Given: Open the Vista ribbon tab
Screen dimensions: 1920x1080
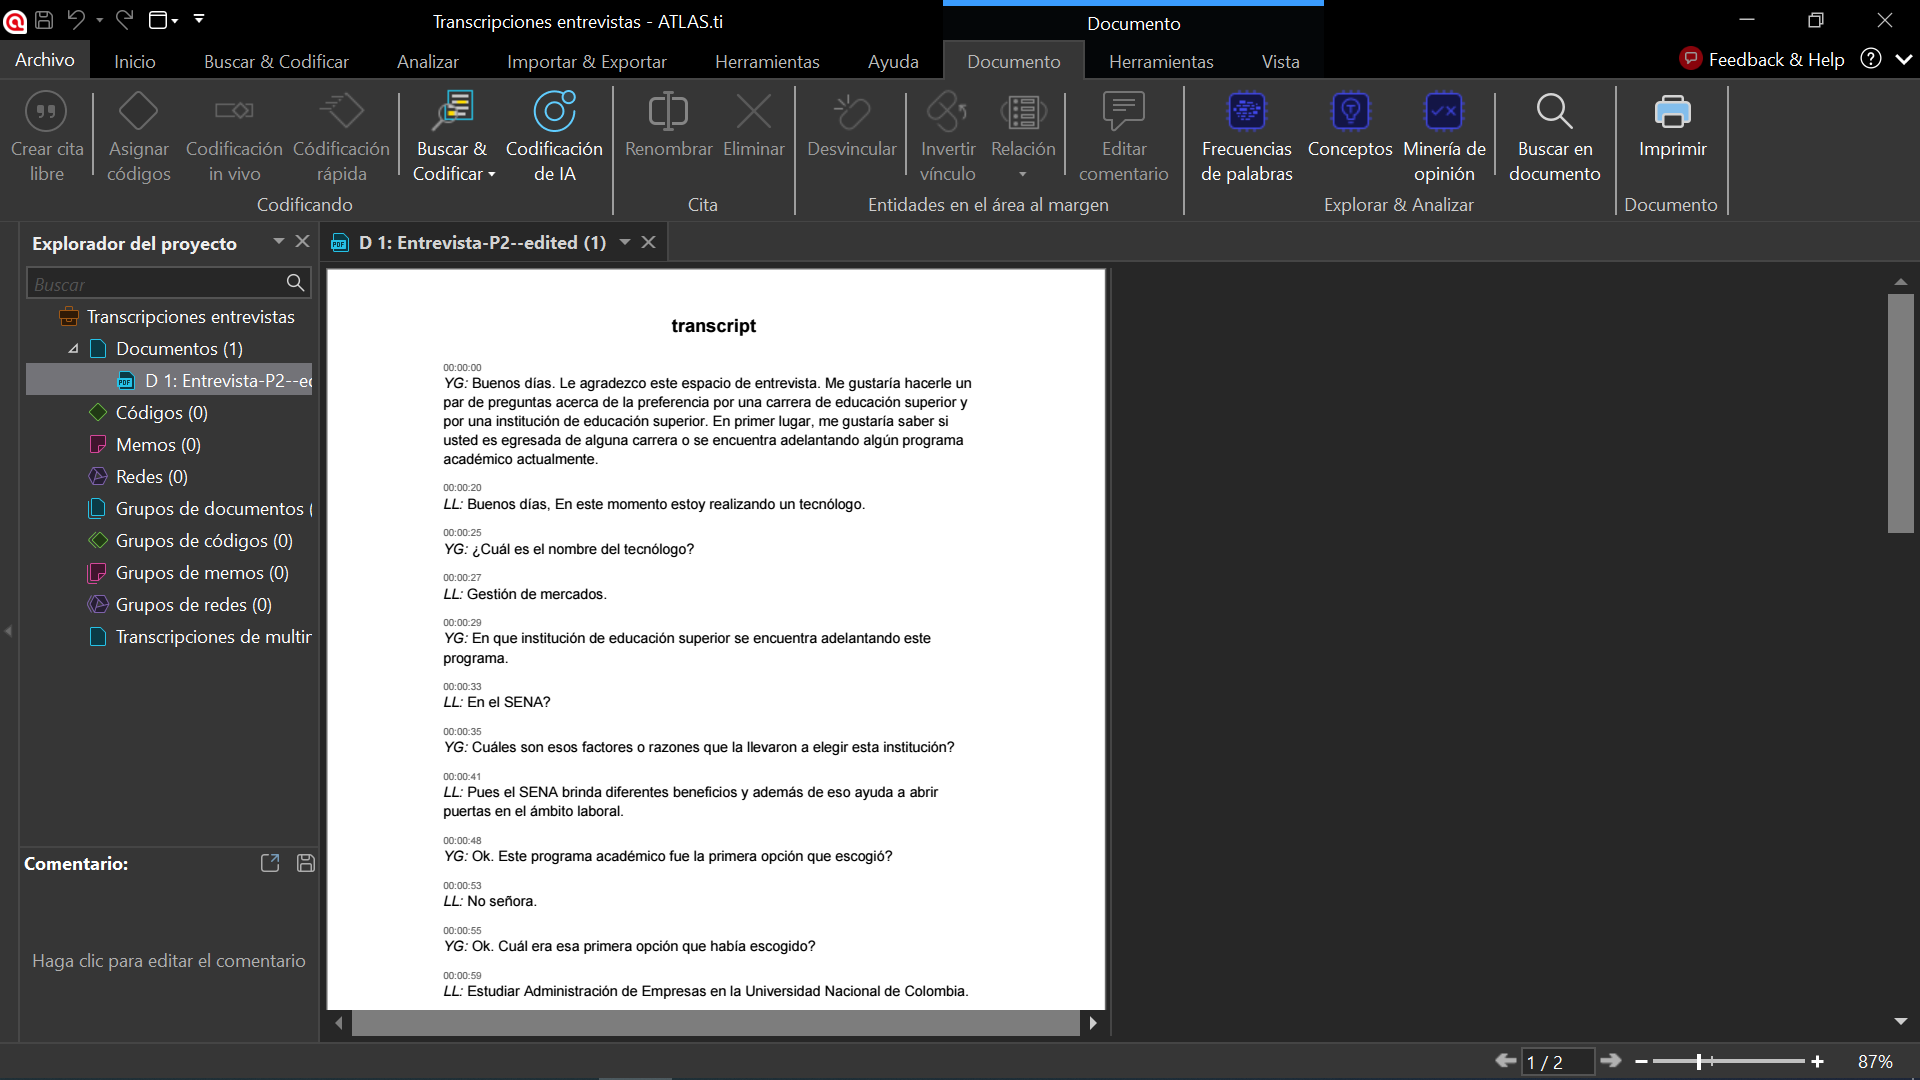Looking at the screenshot, I should pos(1280,61).
